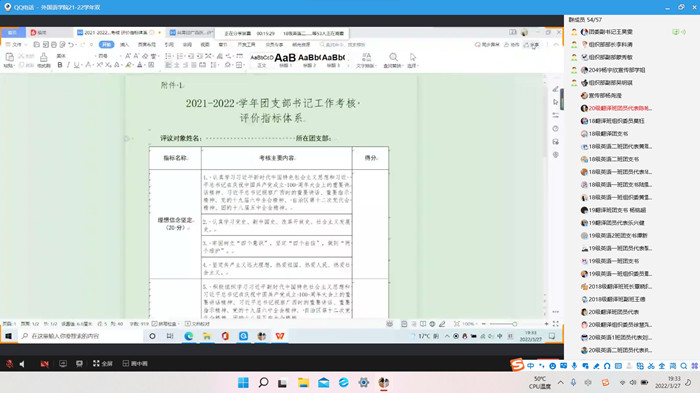Click the speaker icon in call bar

(22, 364)
